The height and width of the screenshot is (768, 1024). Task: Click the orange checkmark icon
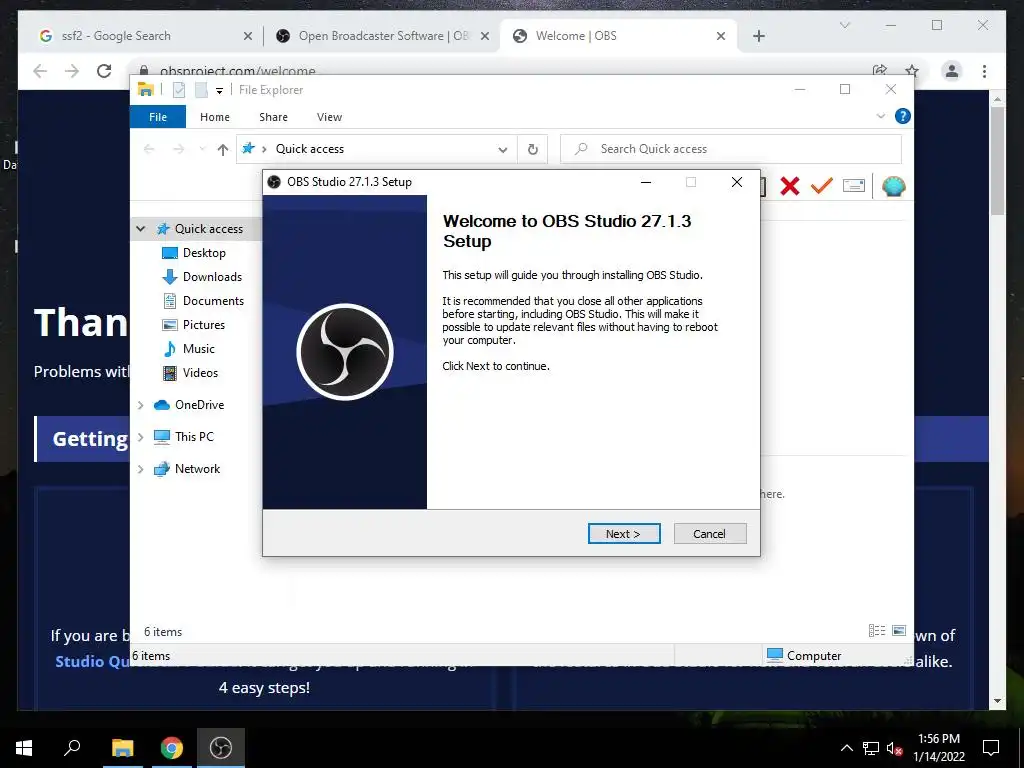pyautogui.click(x=822, y=186)
